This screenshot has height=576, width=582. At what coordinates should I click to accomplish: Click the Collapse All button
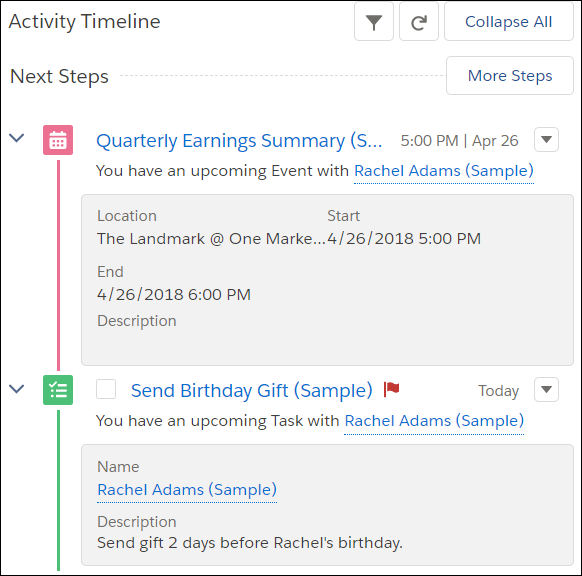(509, 22)
